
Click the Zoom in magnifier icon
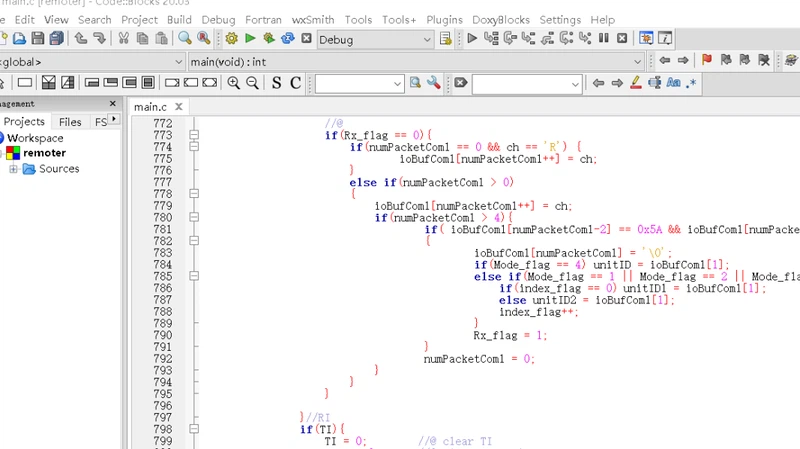[x=234, y=83]
